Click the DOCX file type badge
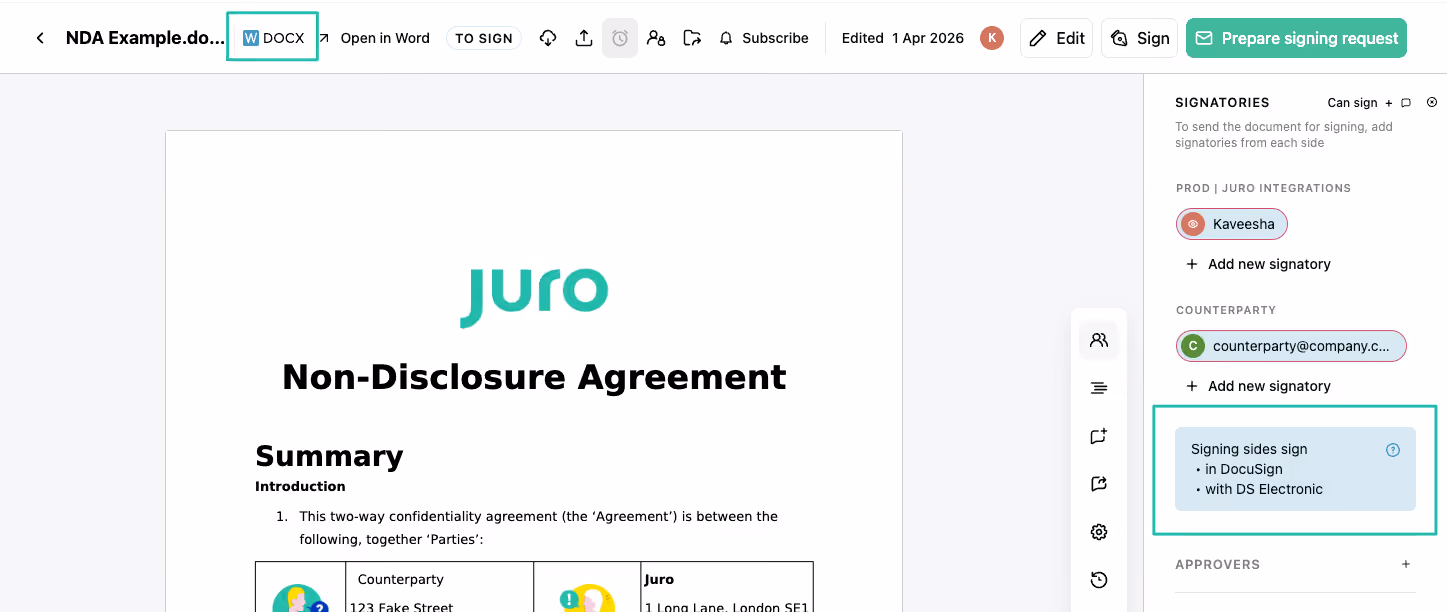 (273, 38)
